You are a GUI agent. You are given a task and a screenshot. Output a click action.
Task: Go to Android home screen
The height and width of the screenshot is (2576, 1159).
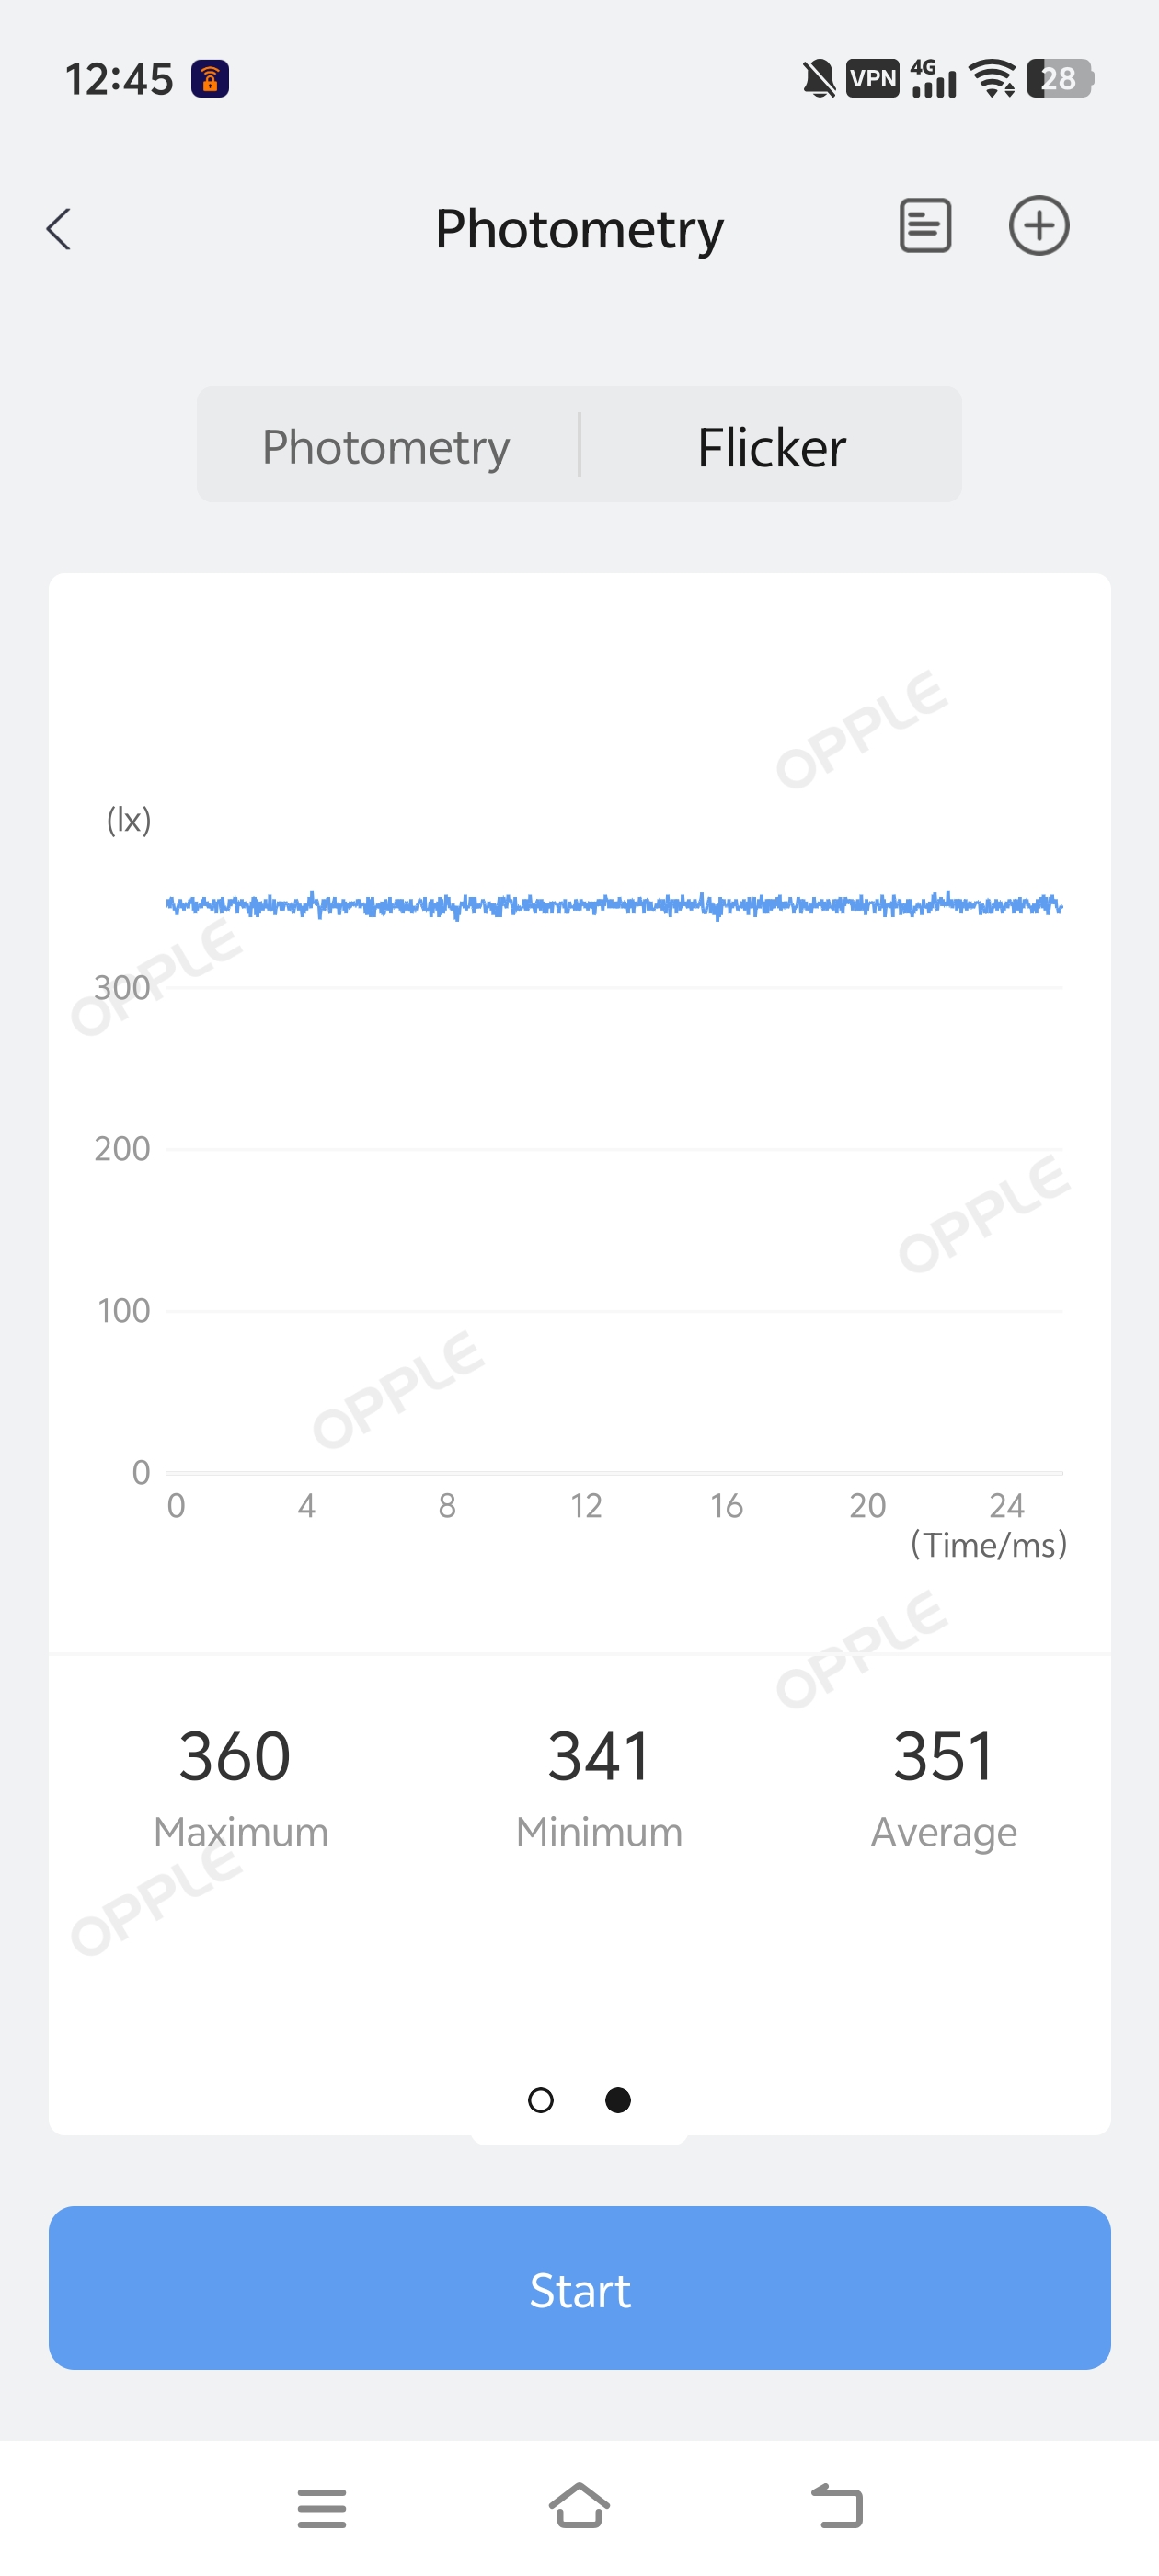click(579, 2506)
